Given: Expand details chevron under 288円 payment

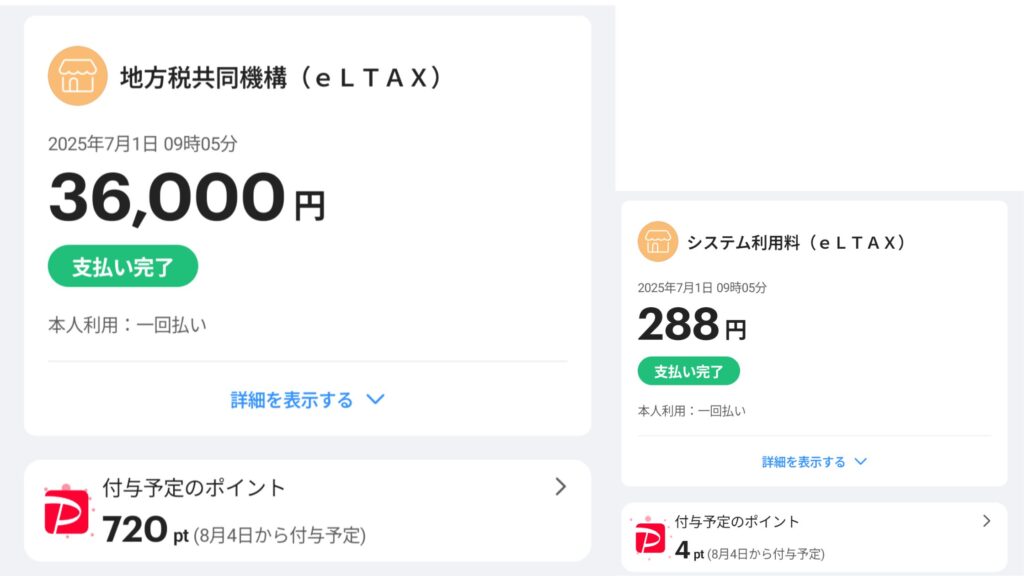Looking at the screenshot, I should point(860,462).
